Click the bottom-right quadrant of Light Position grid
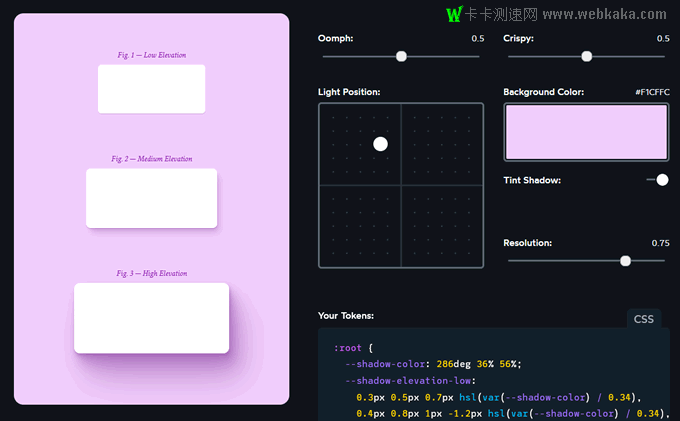This screenshot has width=680, height=421. [x=441, y=226]
